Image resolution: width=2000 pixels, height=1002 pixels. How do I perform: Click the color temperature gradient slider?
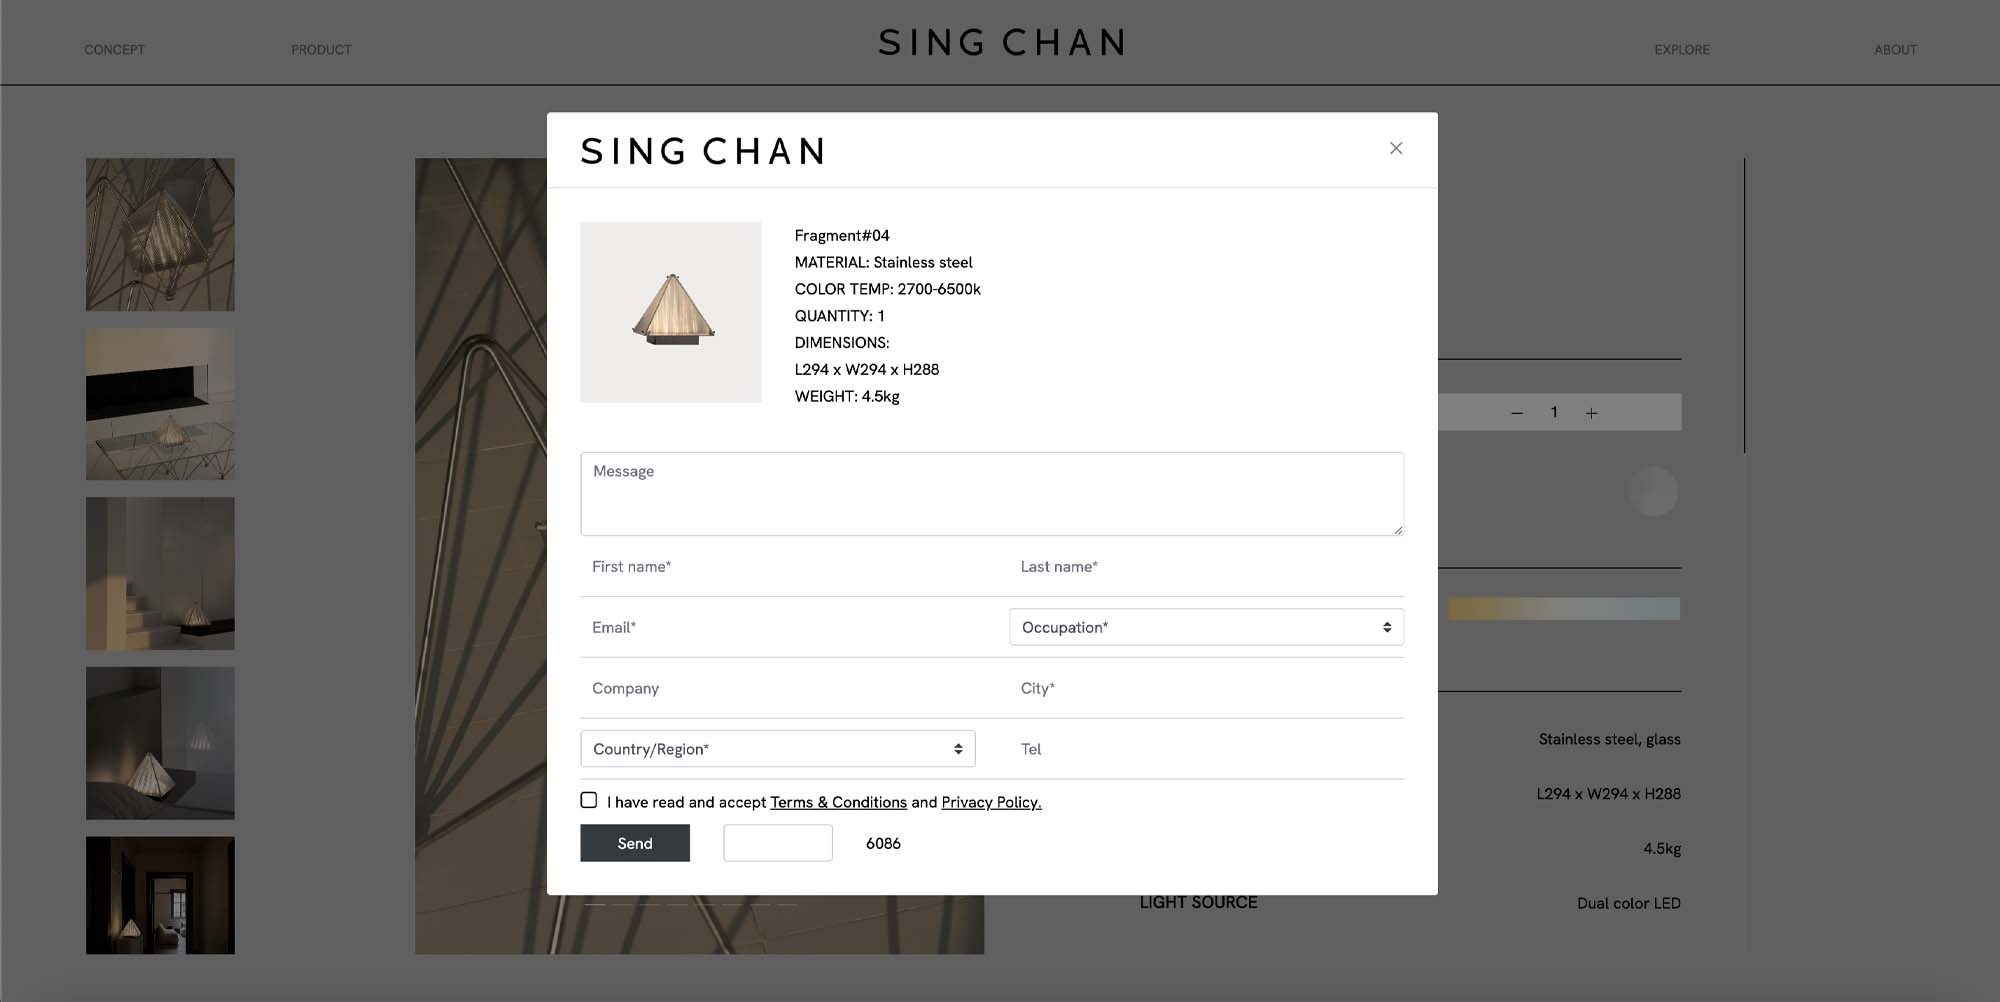pos(1563,608)
